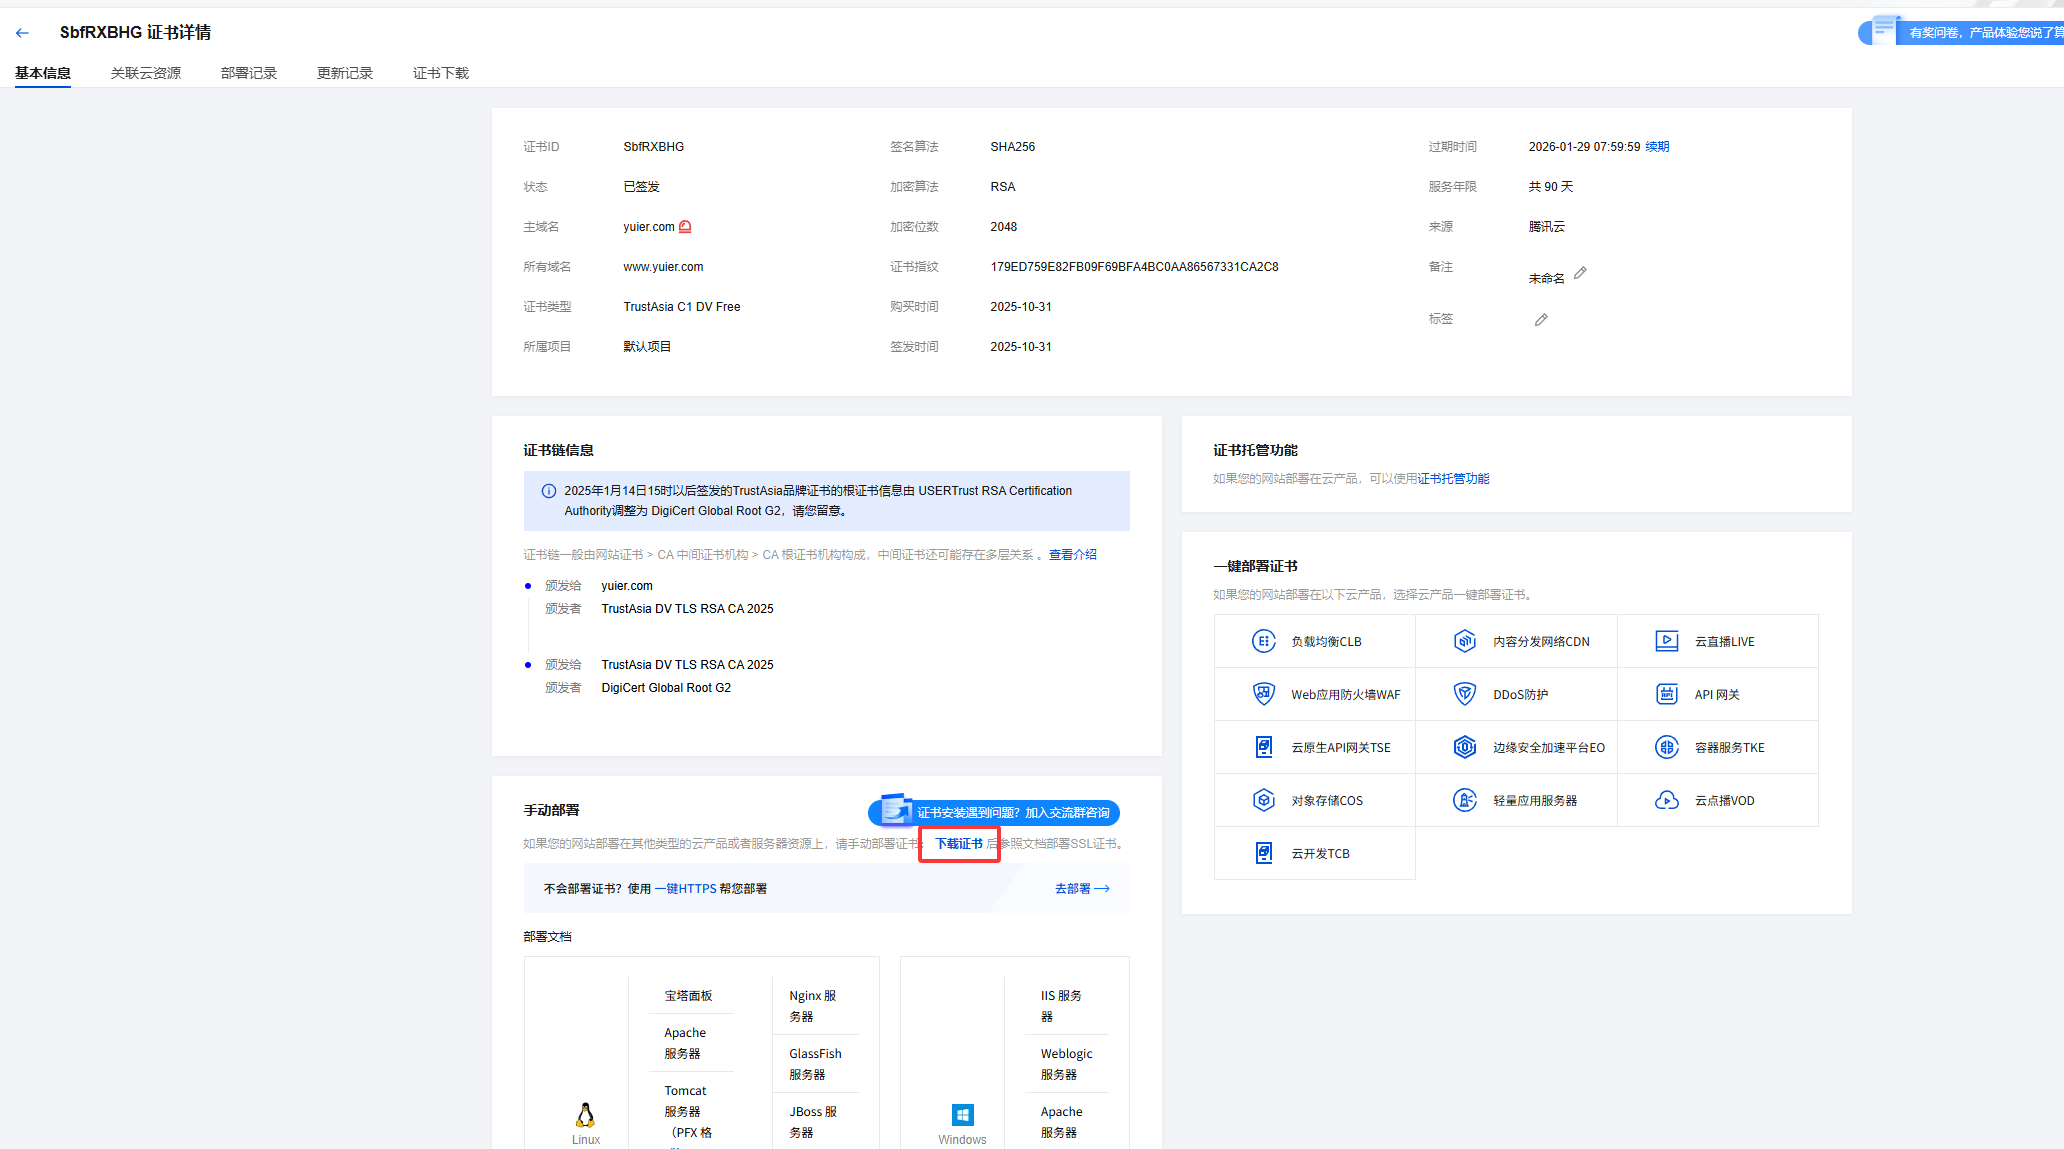Click the pencil icon next to 未命名
The height and width of the screenshot is (1149, 2064).
(1580, 273)
